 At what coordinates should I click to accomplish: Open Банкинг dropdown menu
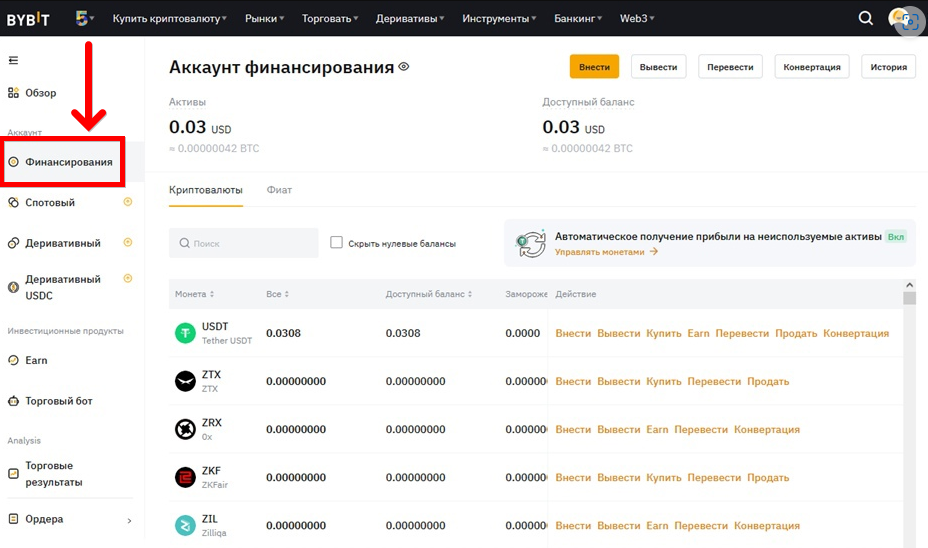(x=578, y=18)
